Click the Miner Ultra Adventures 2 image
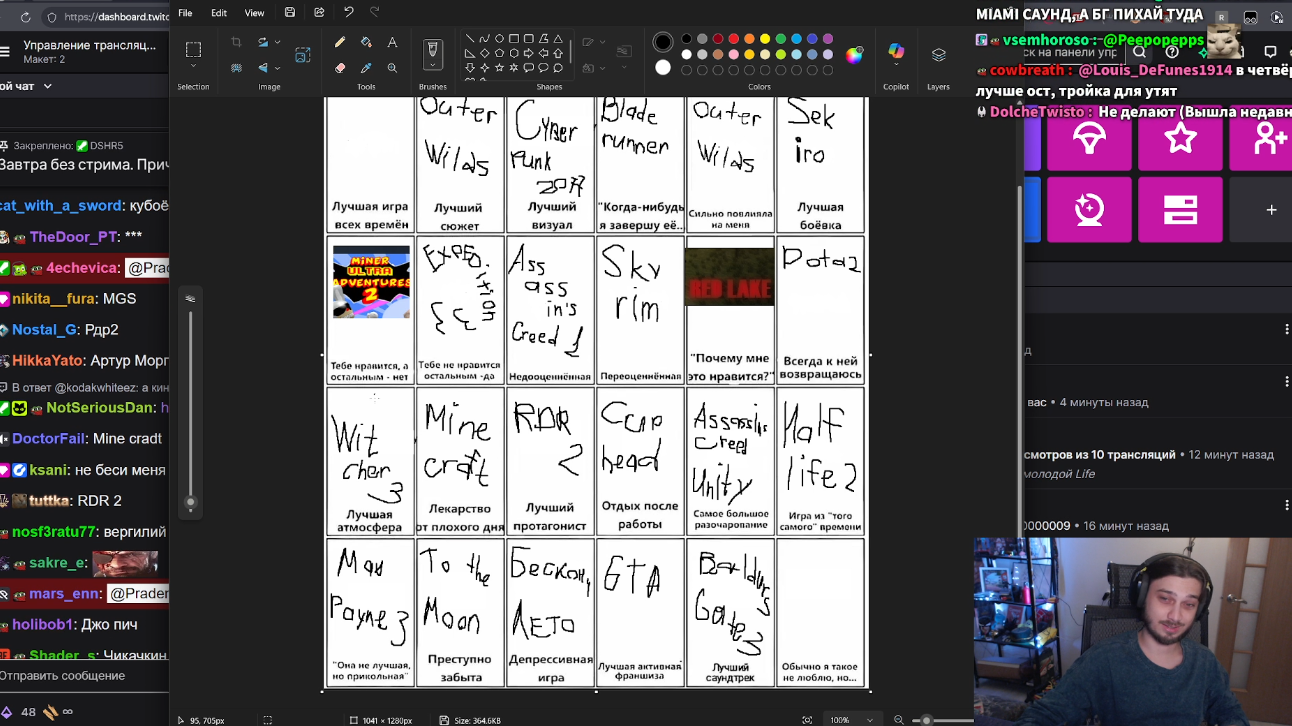The width and height of the screenshot is (1292, 726). [371, 282]
